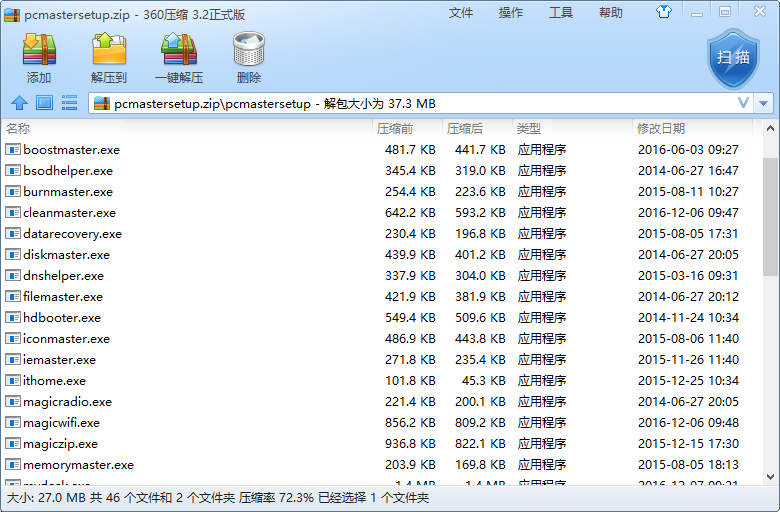Sort by 压缩后 column header
The image size is (780, 512).
coord(478,128)
